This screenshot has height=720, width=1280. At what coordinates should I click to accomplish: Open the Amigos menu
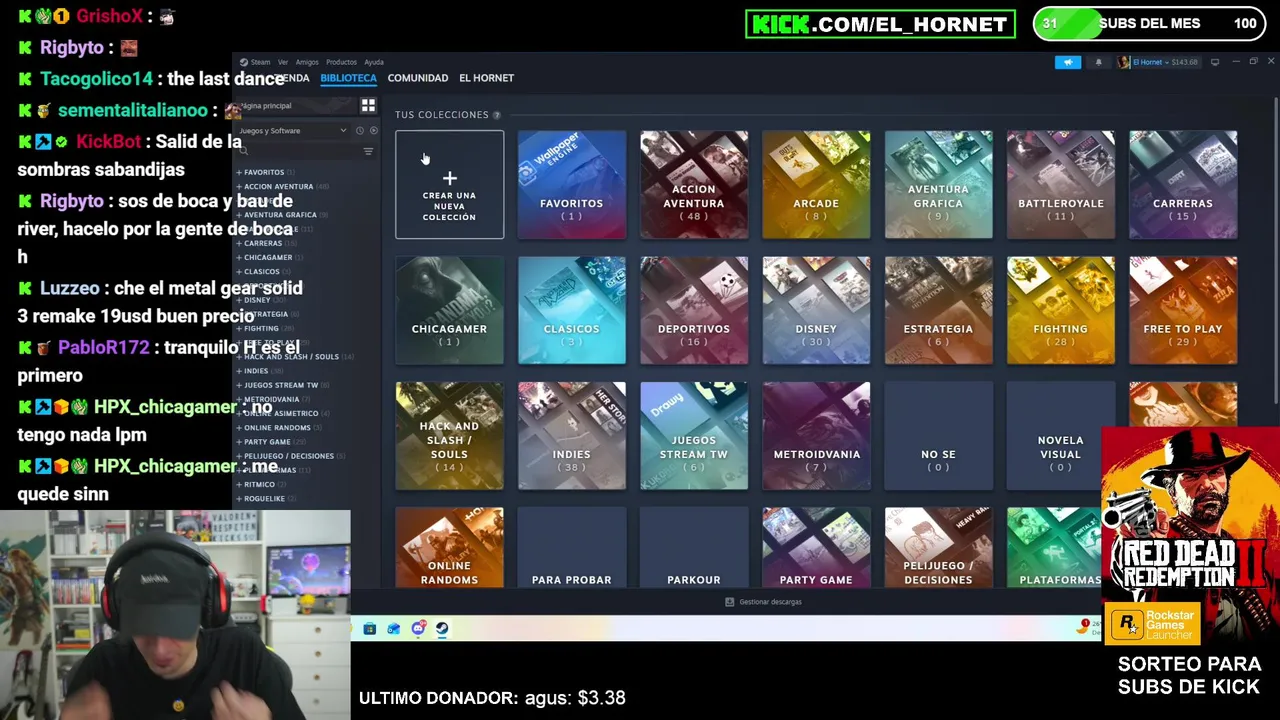point(307,62)
